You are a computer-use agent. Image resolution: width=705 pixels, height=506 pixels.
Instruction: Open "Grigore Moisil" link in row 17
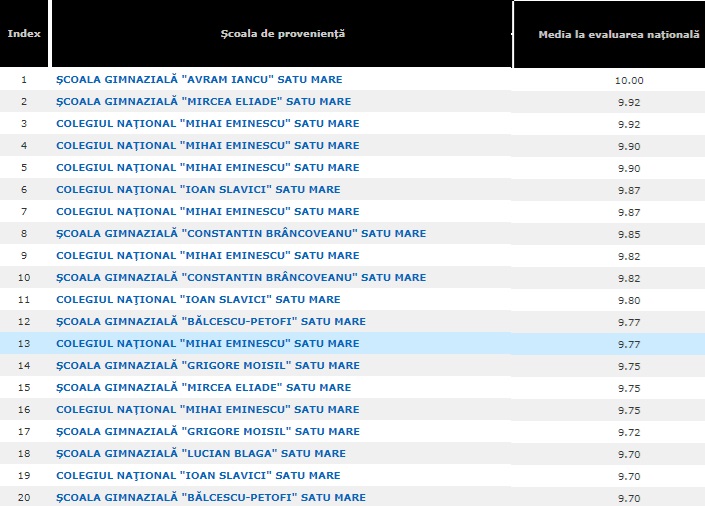pyautogui.click(x=208, y=432)
